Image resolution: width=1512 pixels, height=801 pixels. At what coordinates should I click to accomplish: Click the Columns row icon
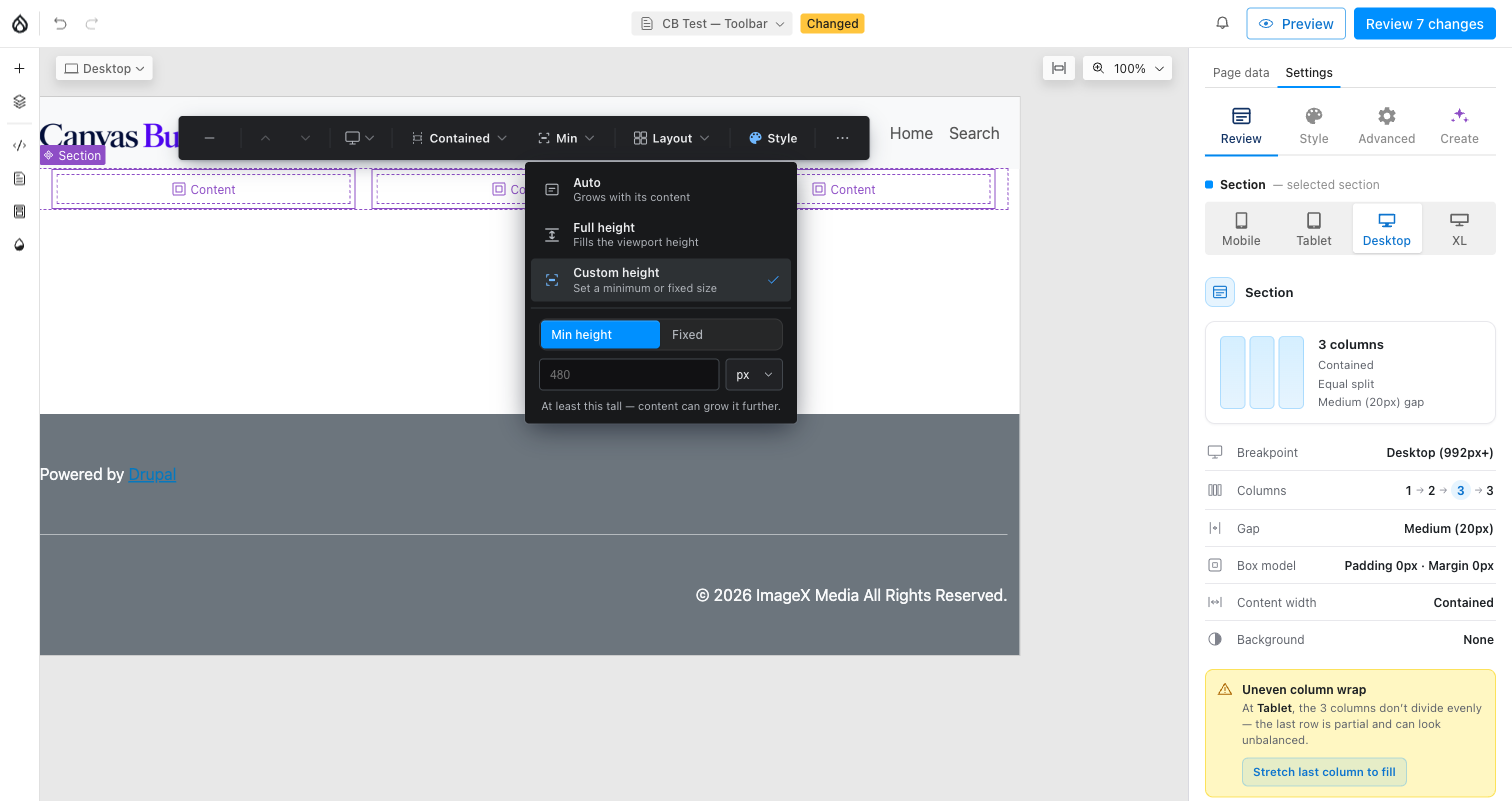click(x=1215, y=490)
